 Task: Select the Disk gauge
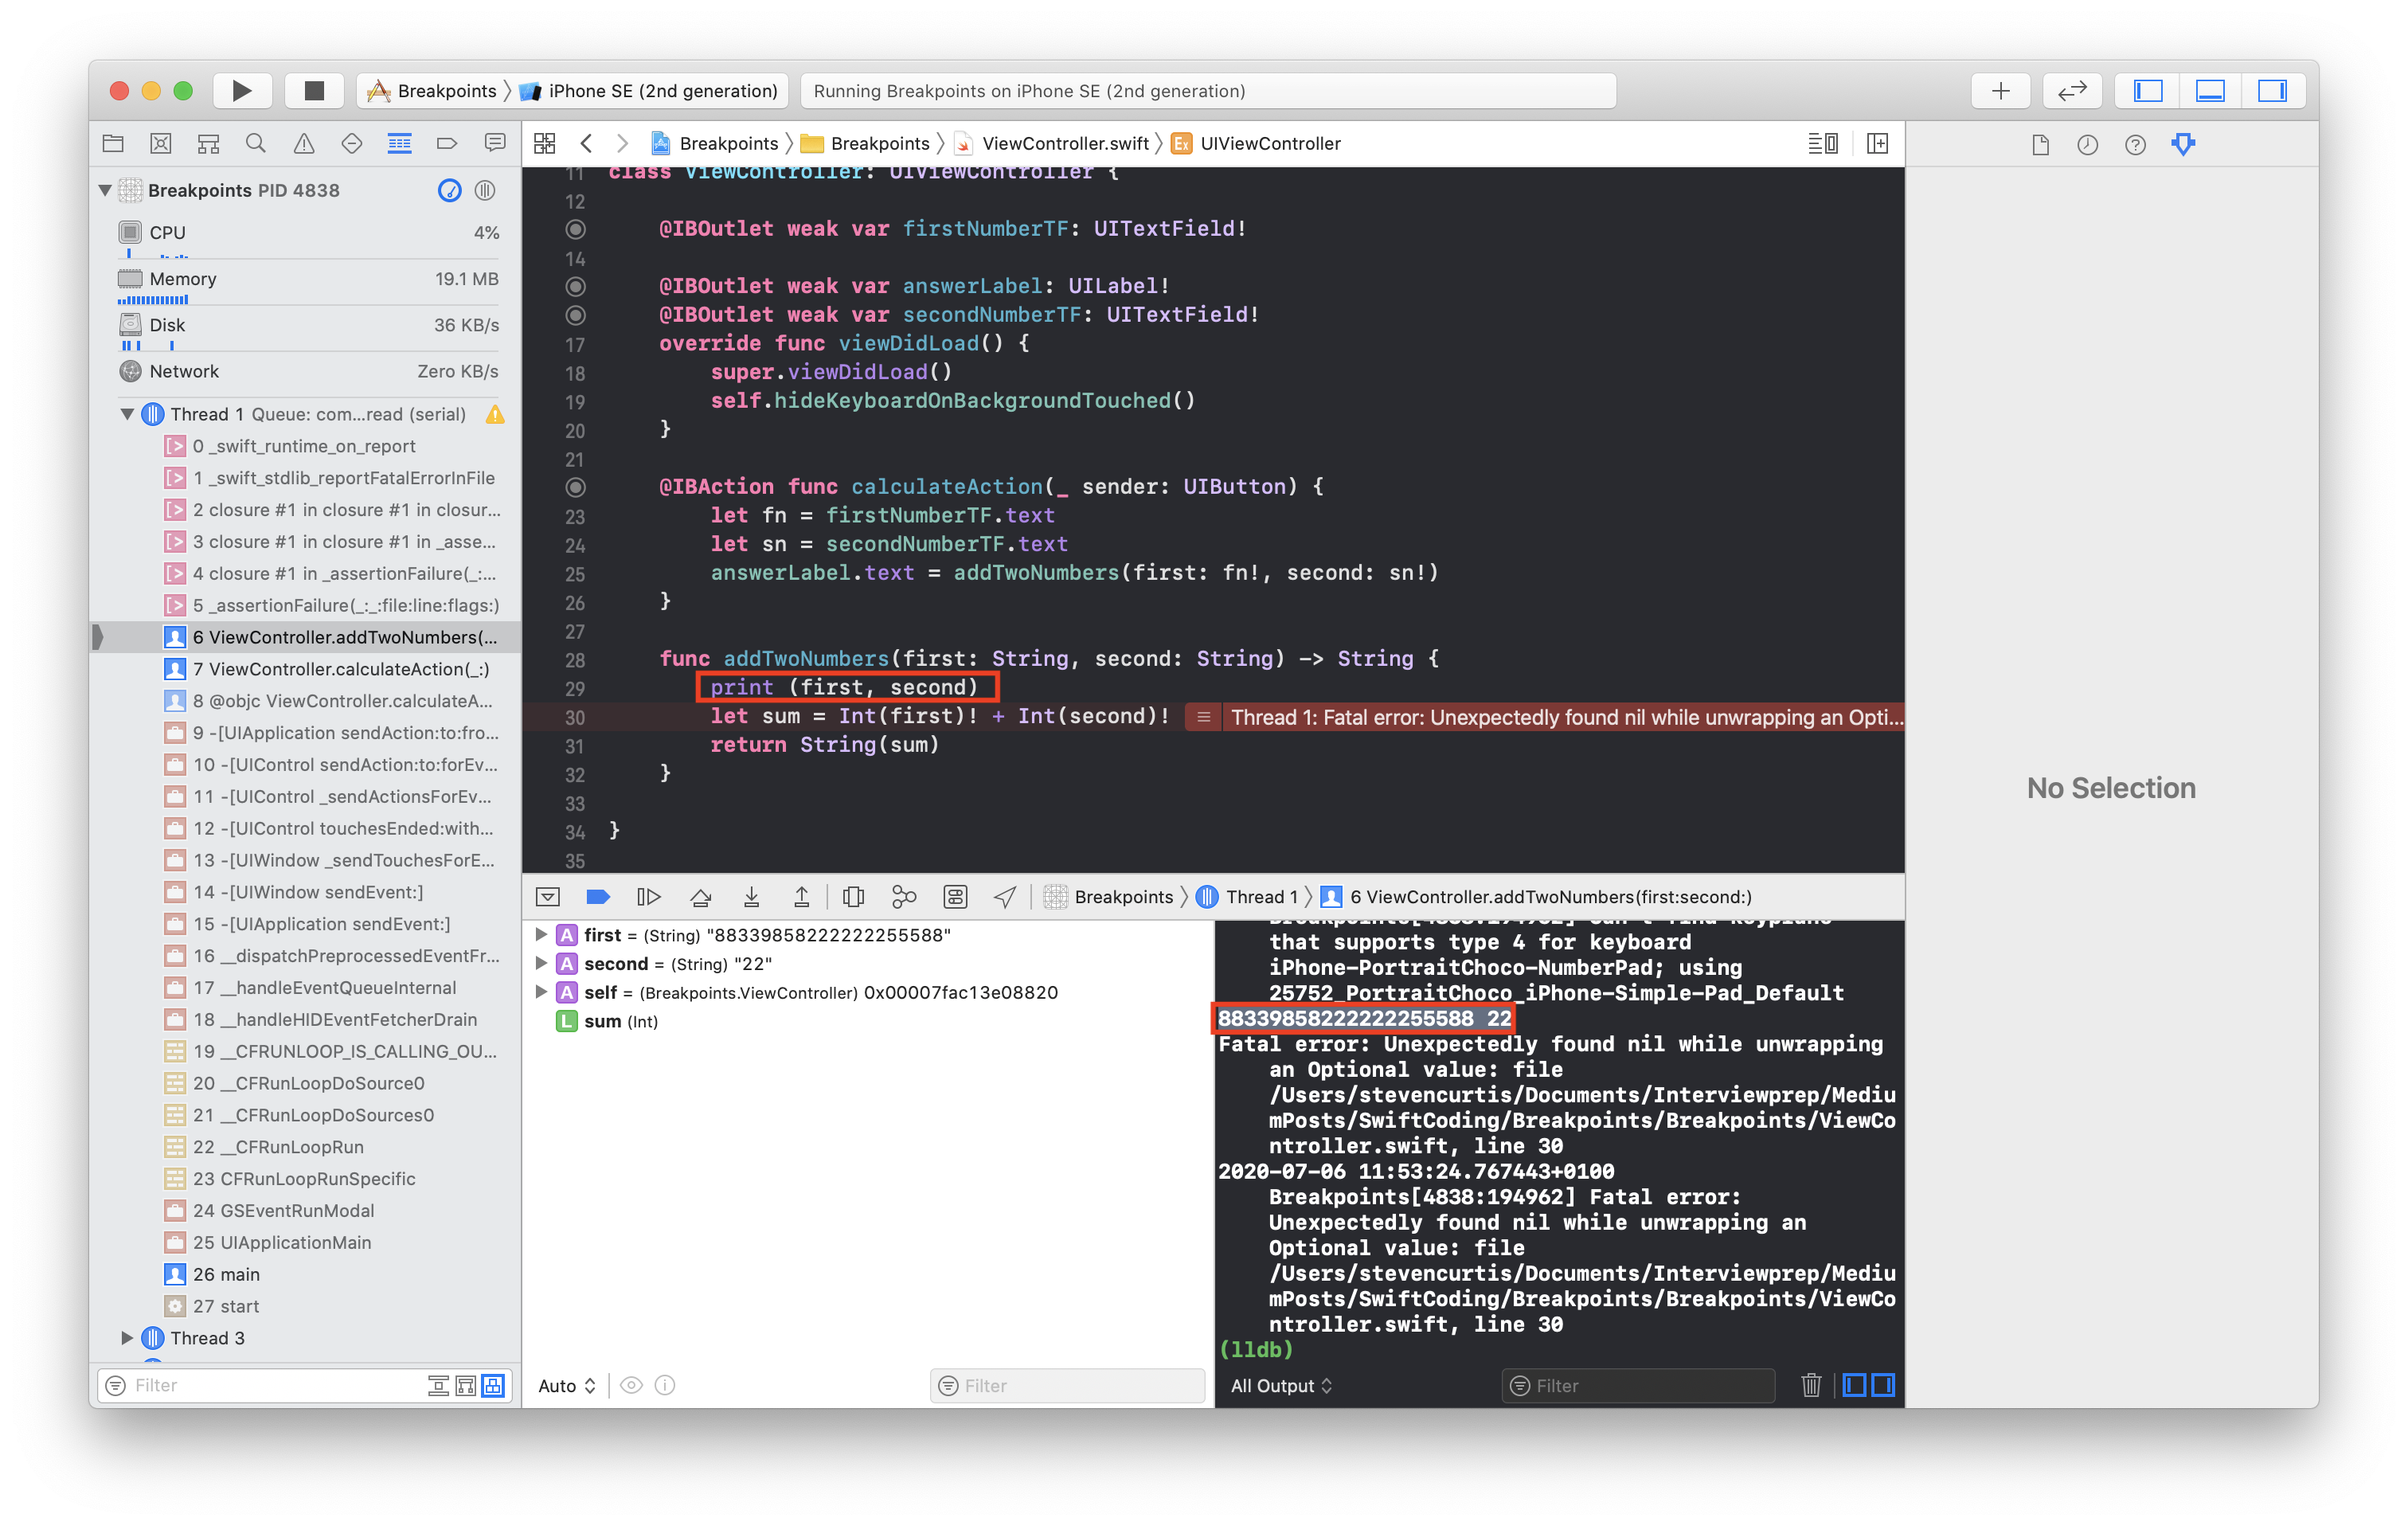coord(308,325)
